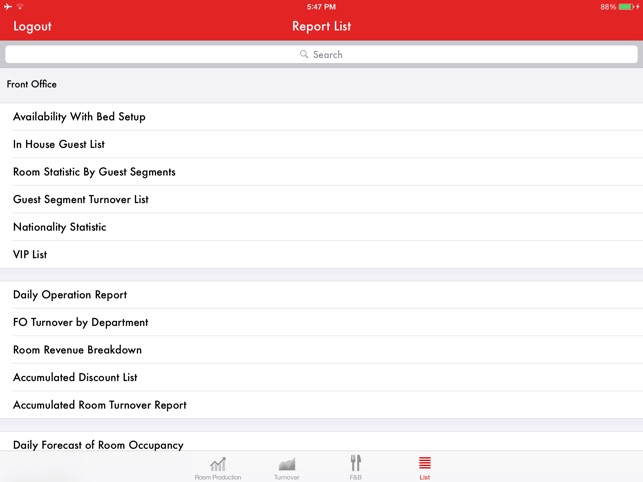Select the List tab icon

(424, 463)
